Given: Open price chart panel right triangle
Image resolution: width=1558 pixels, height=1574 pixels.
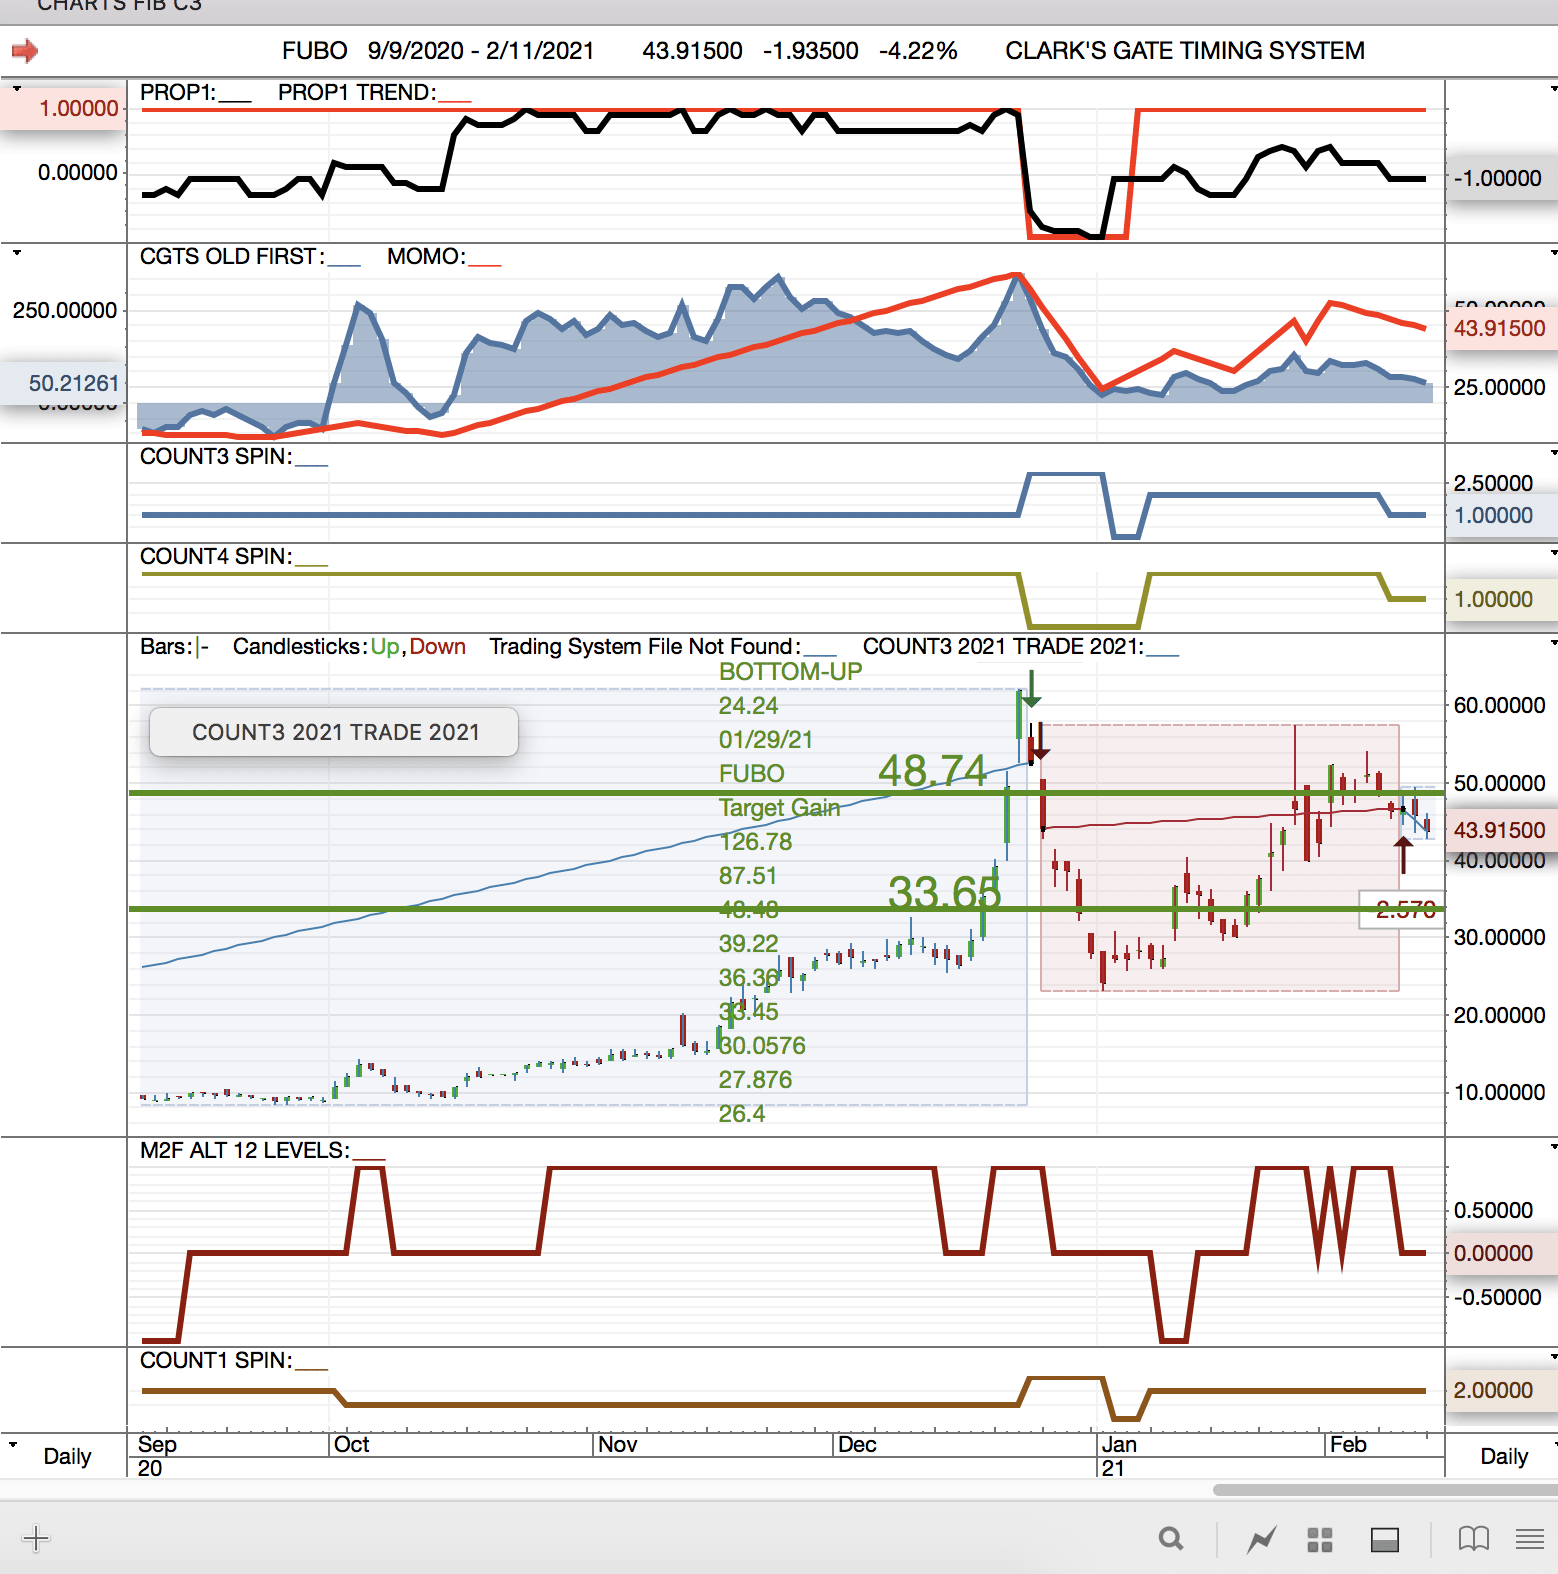Looking at the screenshot, I should click(1553, 642).
